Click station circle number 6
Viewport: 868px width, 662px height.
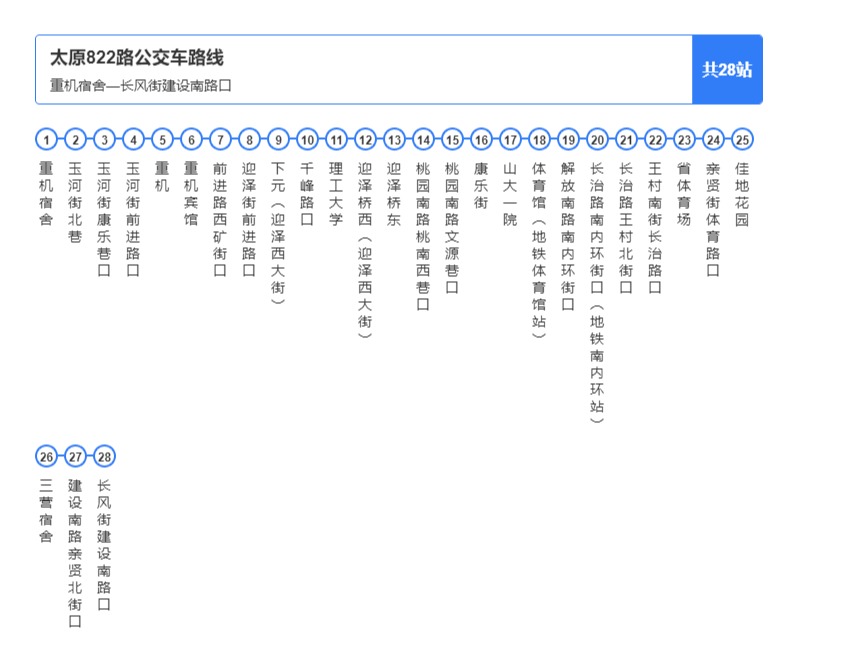point(192,139)
